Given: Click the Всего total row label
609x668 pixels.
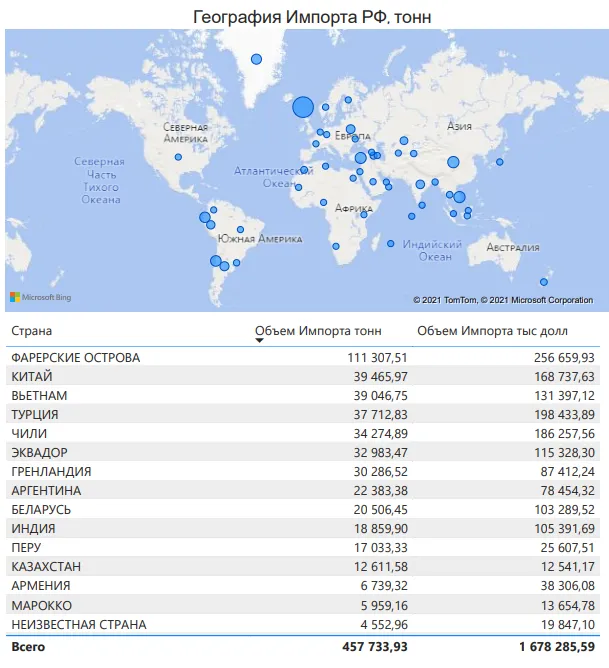Looking at the screenshot, I should [x=28, y=648].
